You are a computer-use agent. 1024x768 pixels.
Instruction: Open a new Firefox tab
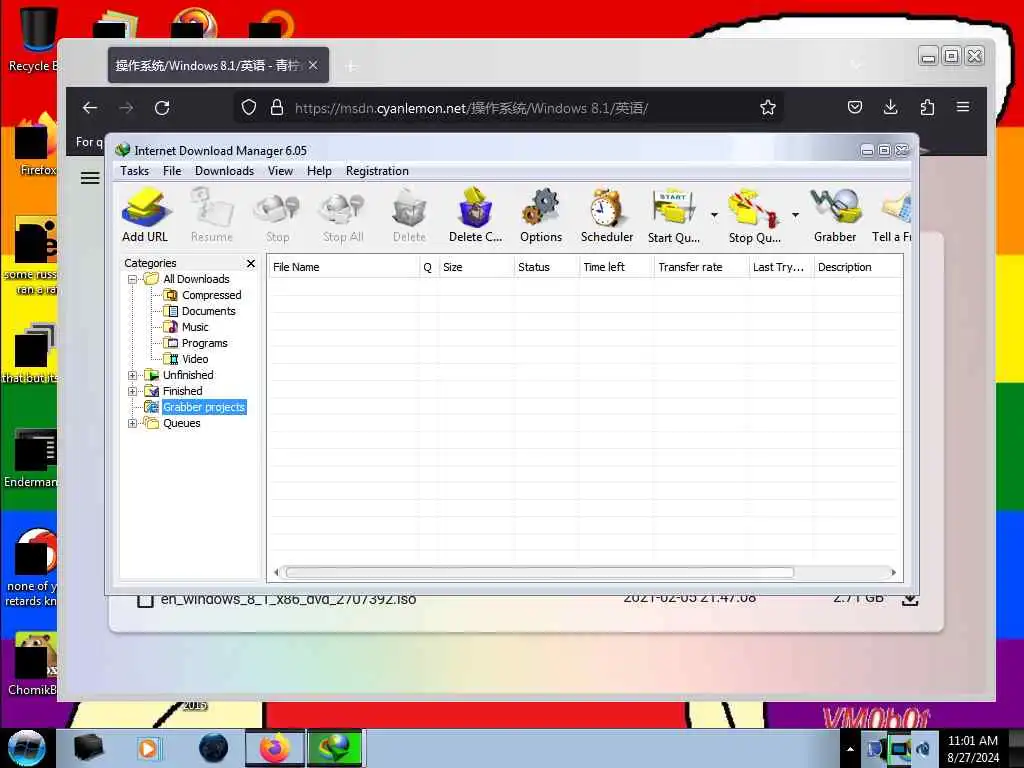pos(351,66)
